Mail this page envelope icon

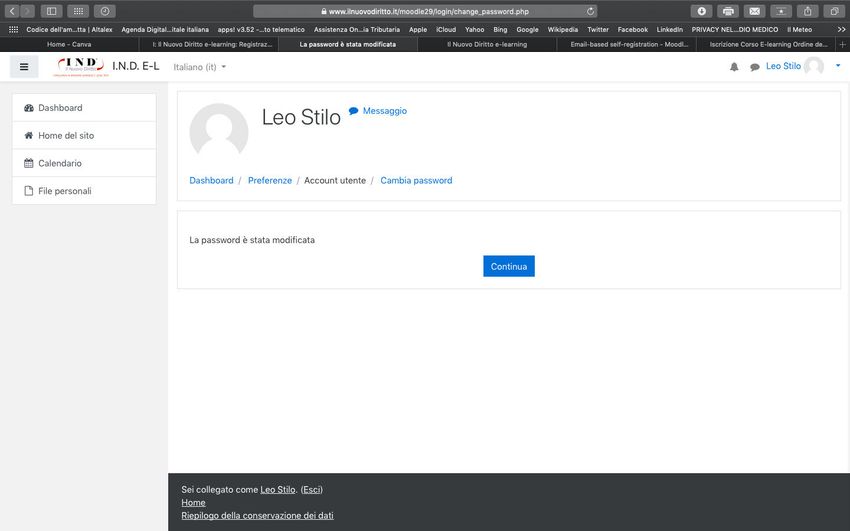[754, 11]
